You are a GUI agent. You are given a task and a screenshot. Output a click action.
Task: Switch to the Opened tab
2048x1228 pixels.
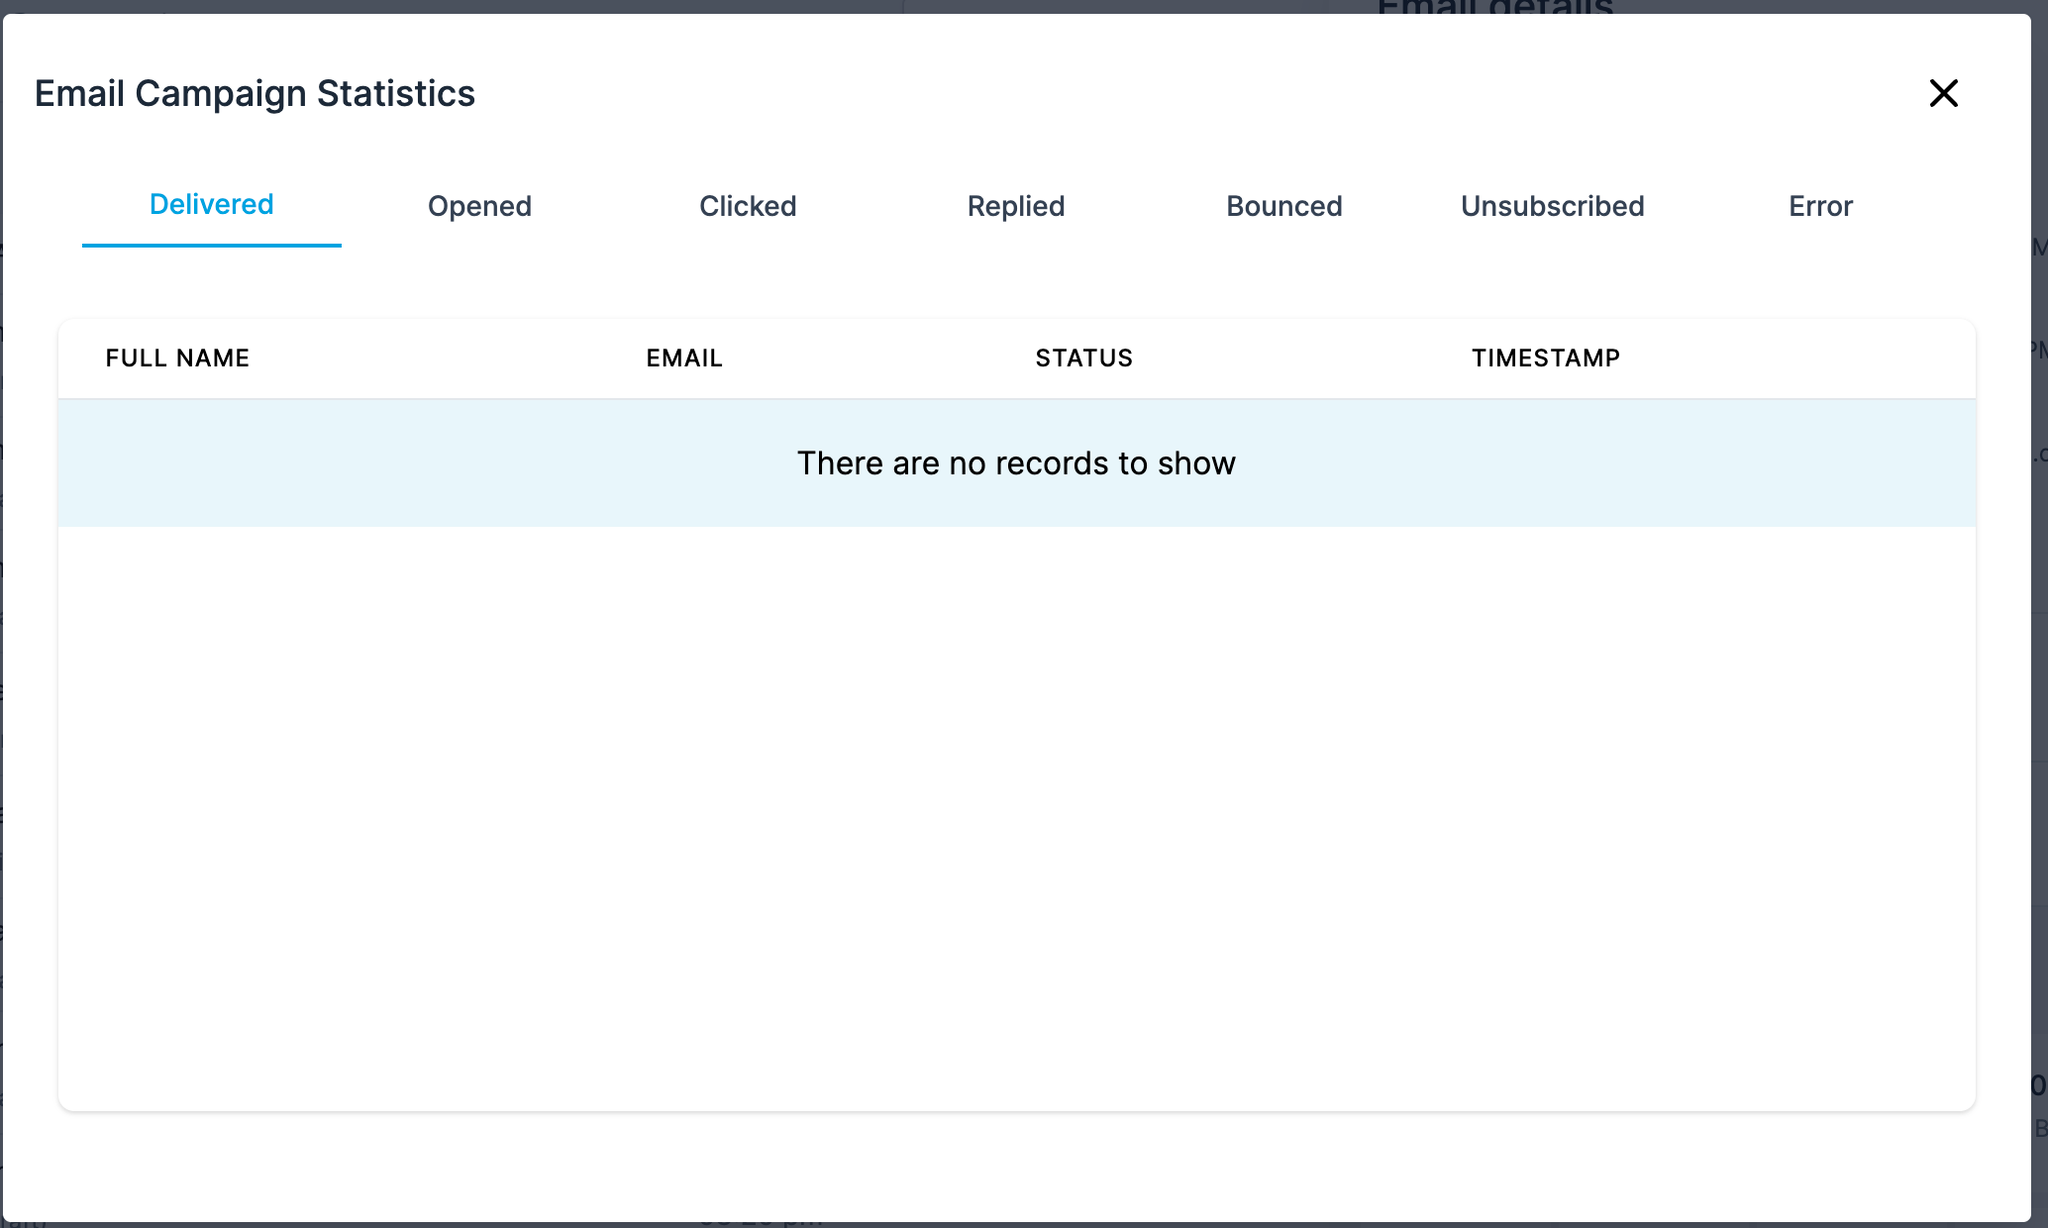[479, 206]
